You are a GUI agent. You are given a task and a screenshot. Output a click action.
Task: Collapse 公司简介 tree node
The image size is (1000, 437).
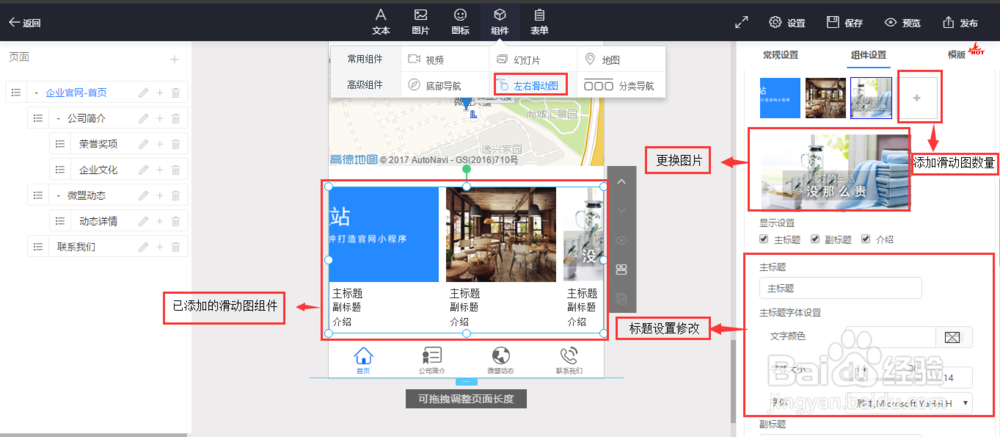59,118
